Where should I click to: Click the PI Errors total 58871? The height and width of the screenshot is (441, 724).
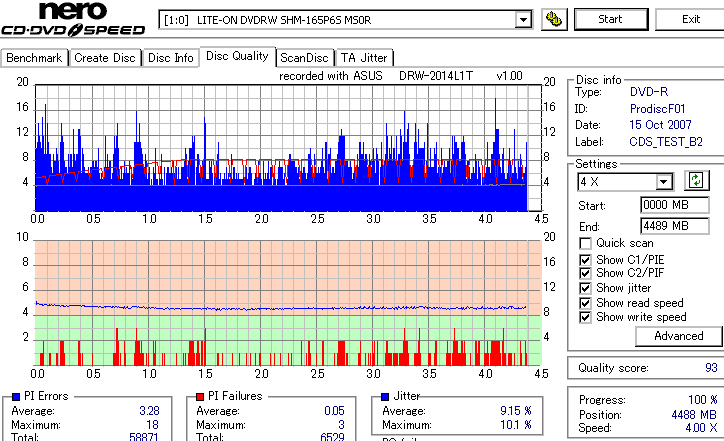click(x=144, y=437)
